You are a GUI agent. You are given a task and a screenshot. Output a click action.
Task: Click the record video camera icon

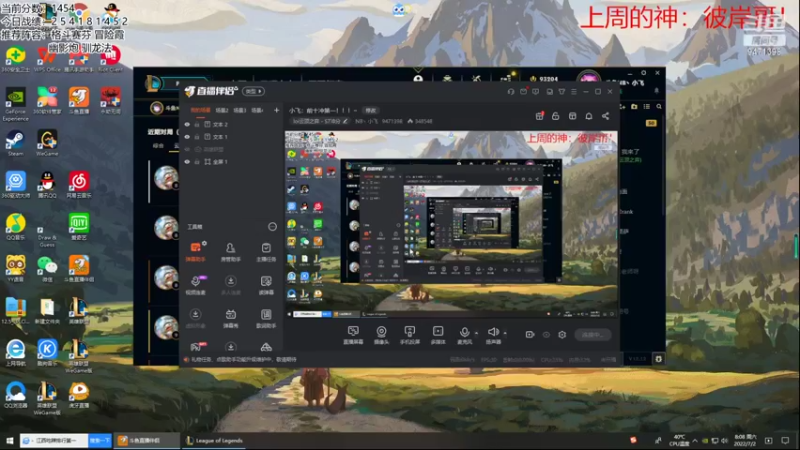[530, 335]
